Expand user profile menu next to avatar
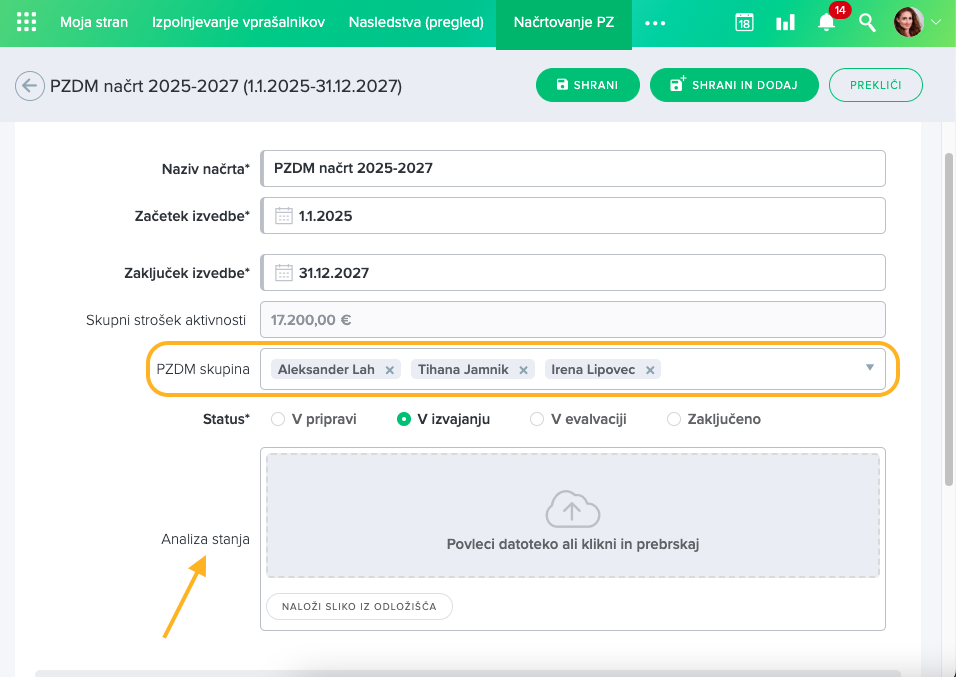The image size is (956, 677). pyautogui.click(x=936, y=22)
